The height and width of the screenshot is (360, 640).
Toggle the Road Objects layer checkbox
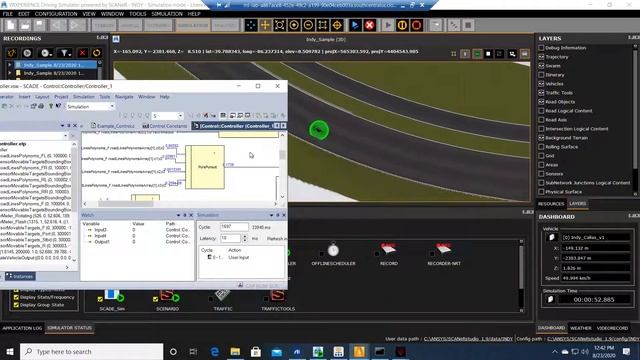pos(541,102)
